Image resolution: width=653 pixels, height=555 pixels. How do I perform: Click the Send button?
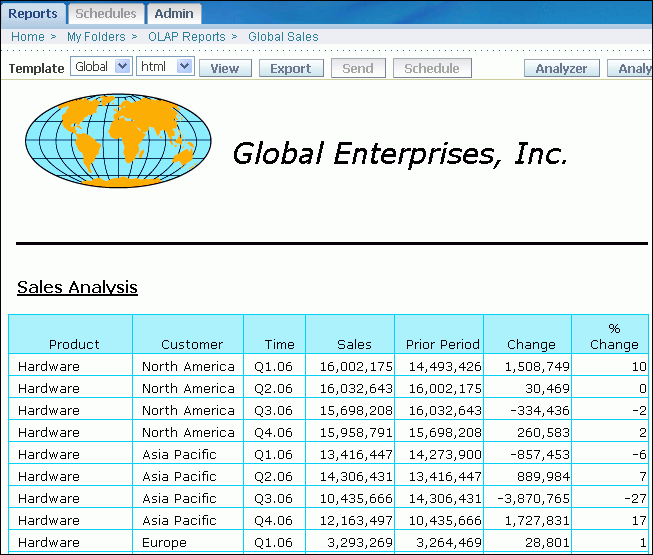click(x=357, y=68)
